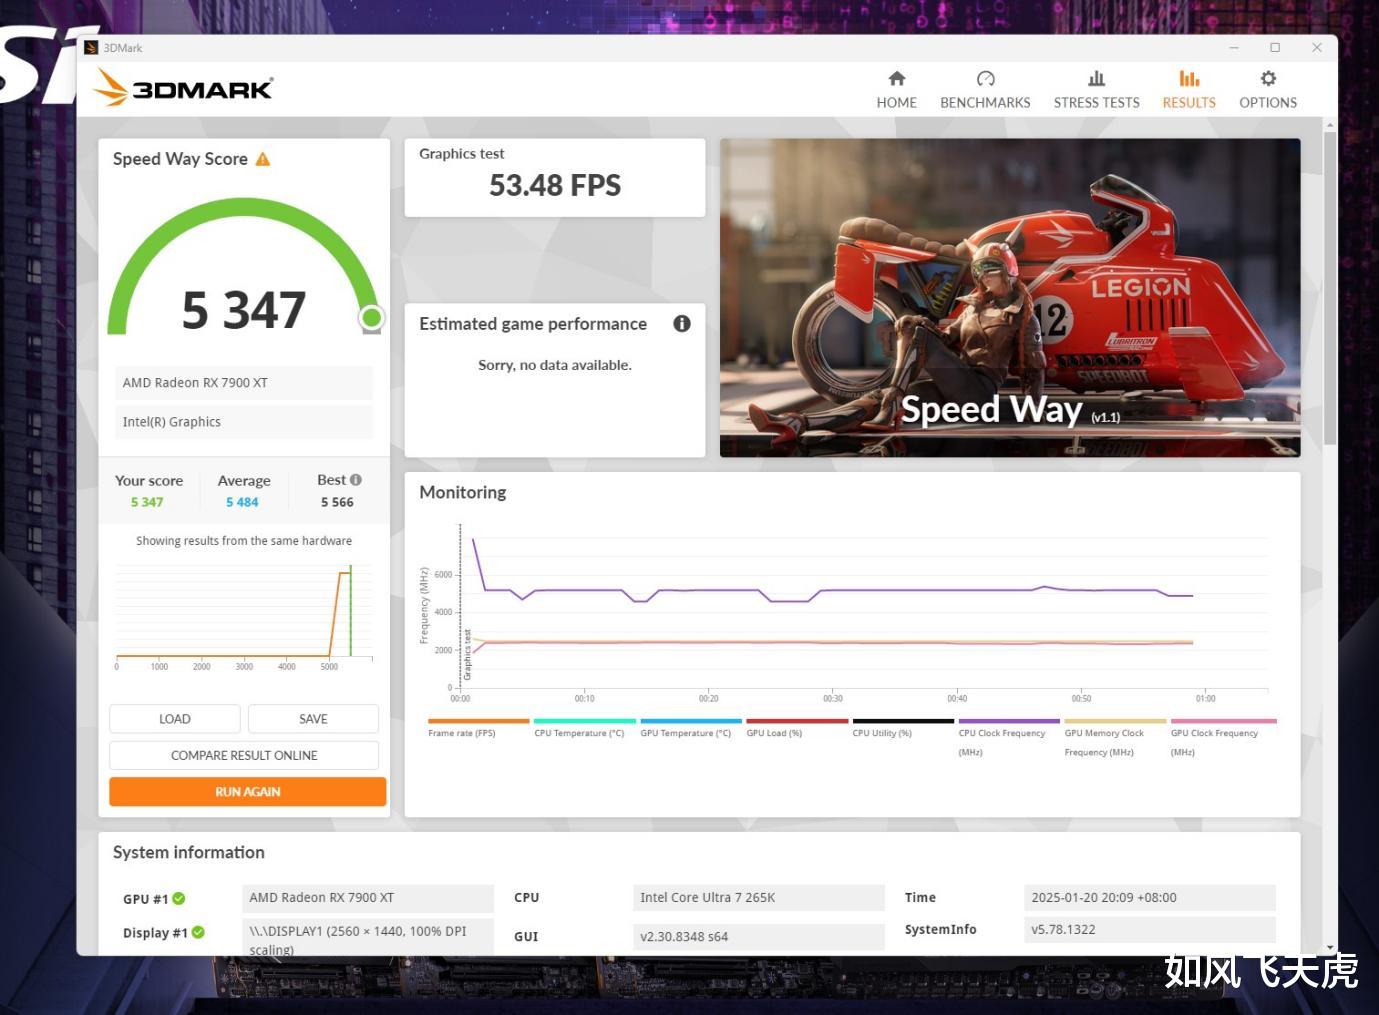Click the SAVE button
1379x1015 pixels.
(313, 719)
